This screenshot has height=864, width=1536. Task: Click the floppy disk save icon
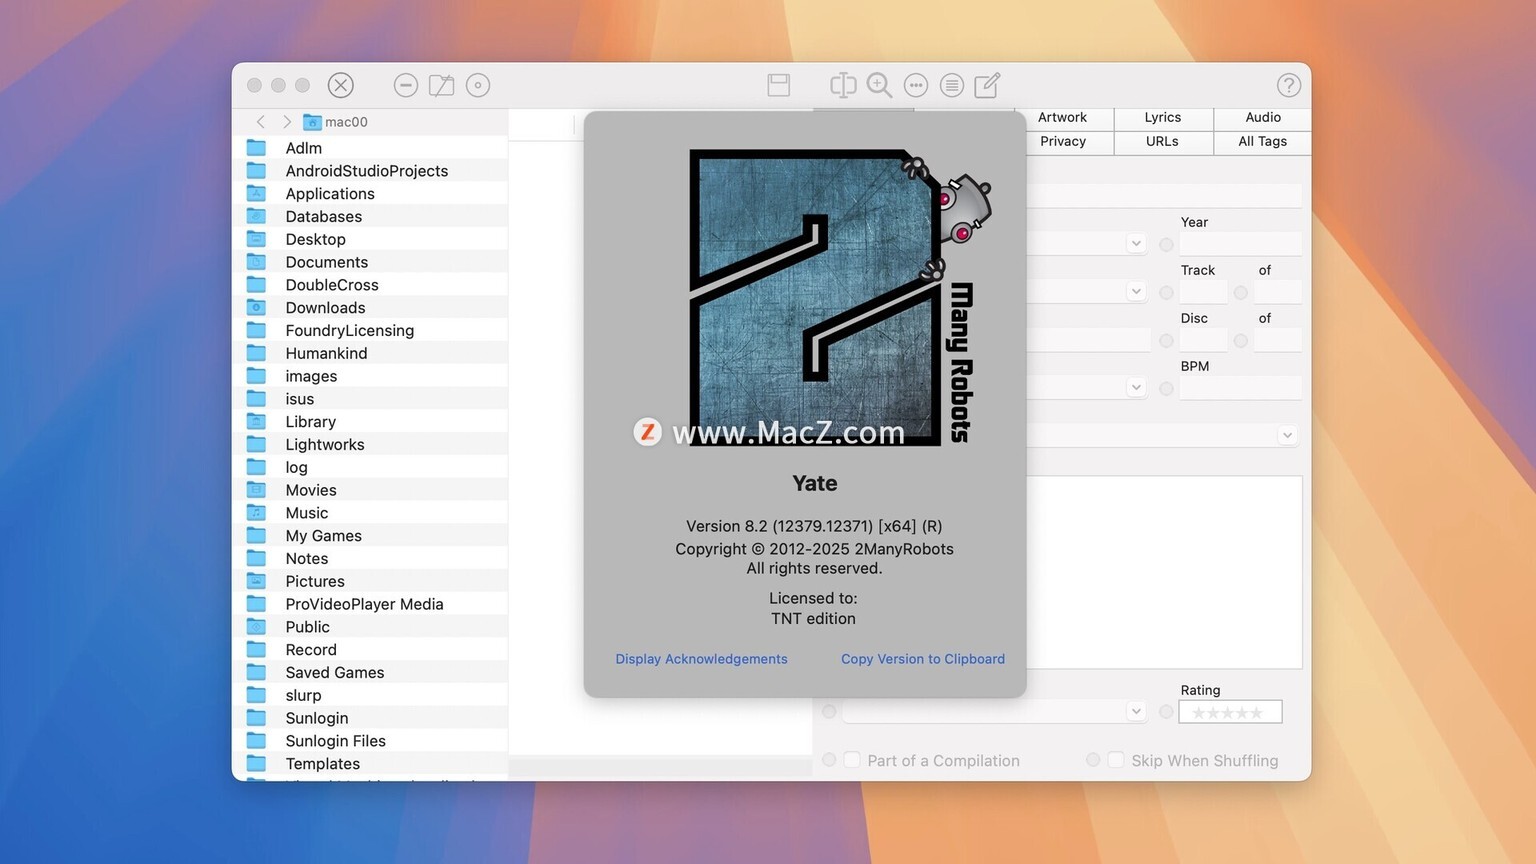[779, 85]
